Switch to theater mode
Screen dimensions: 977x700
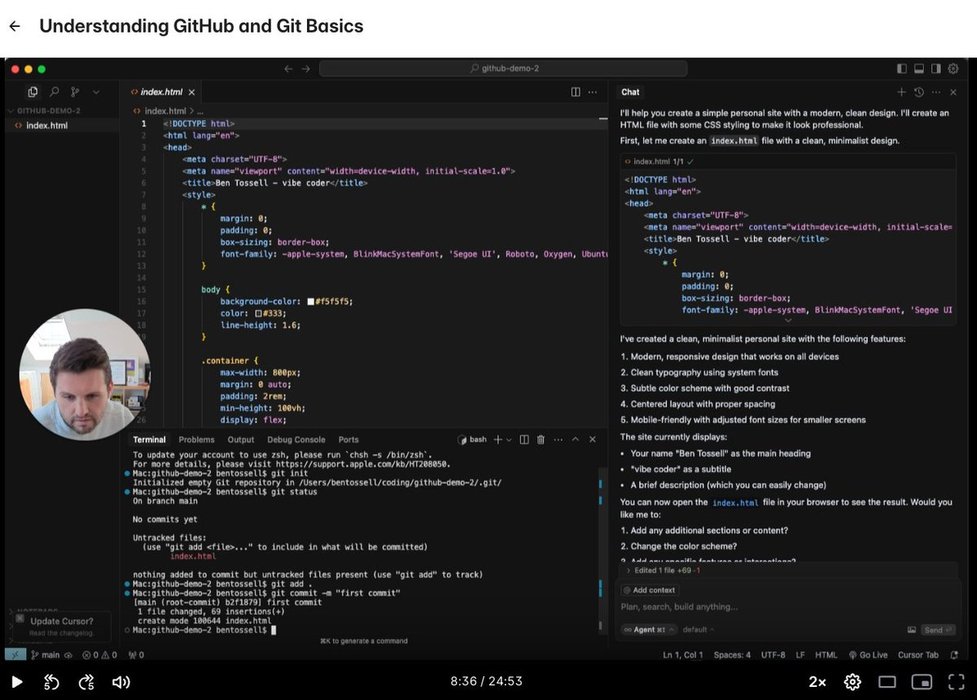point(887,682)
